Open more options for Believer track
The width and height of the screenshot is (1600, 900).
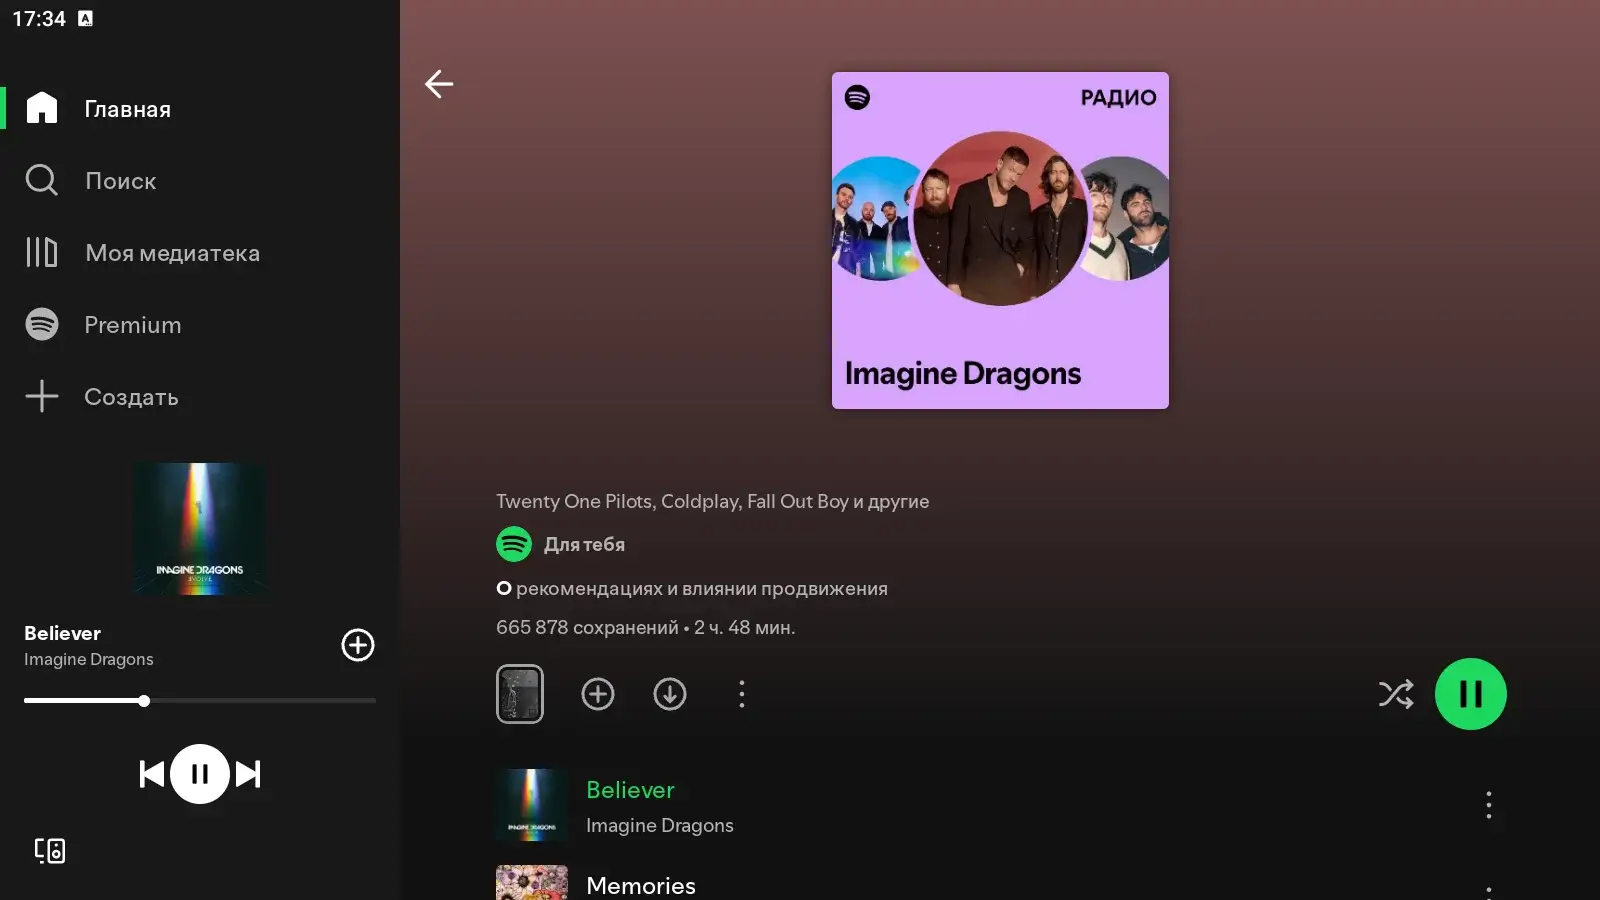1488,805
